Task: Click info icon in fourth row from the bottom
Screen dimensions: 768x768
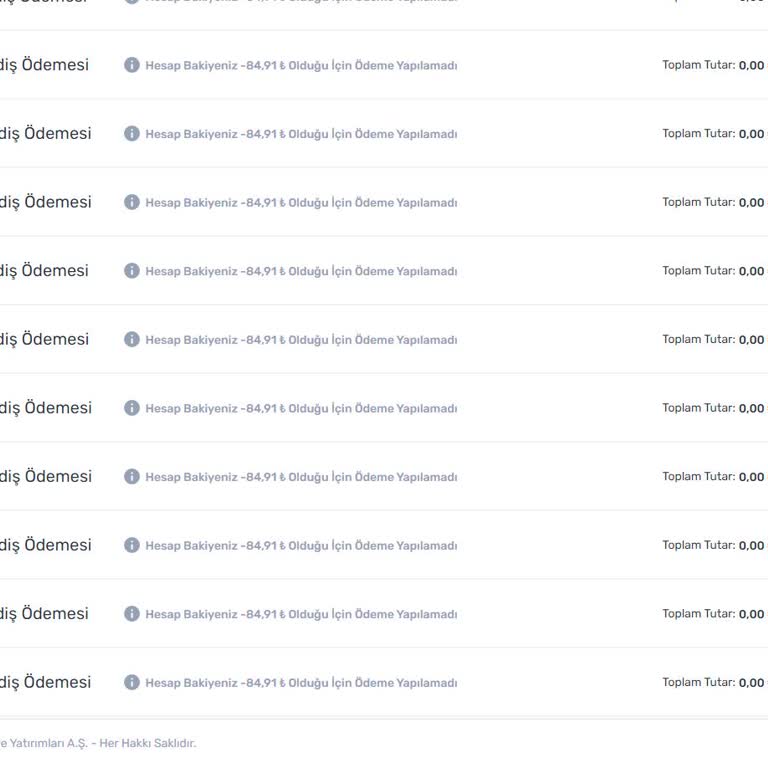Action: coord(132,477)
